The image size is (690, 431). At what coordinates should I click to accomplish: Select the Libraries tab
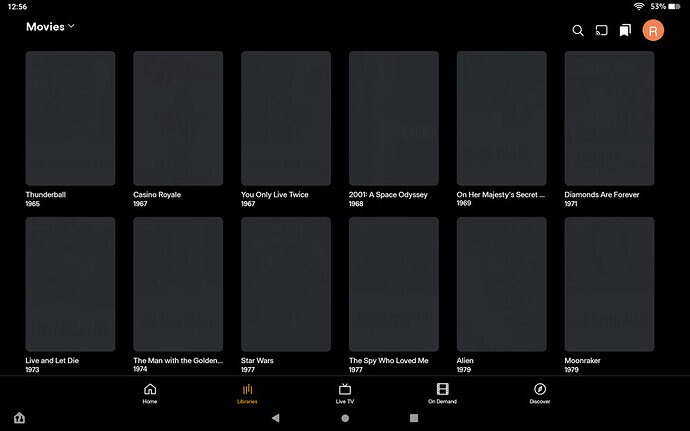(247, 394)
